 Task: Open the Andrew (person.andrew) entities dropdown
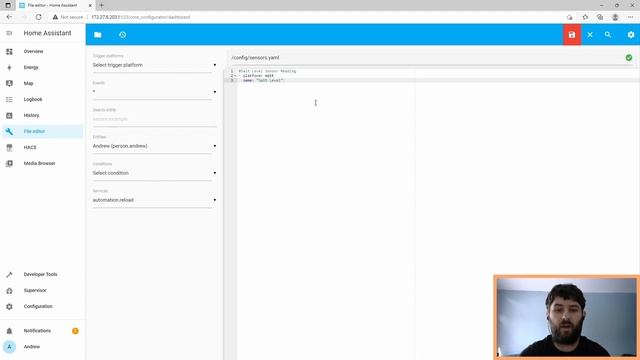click(x=154, y=146)
